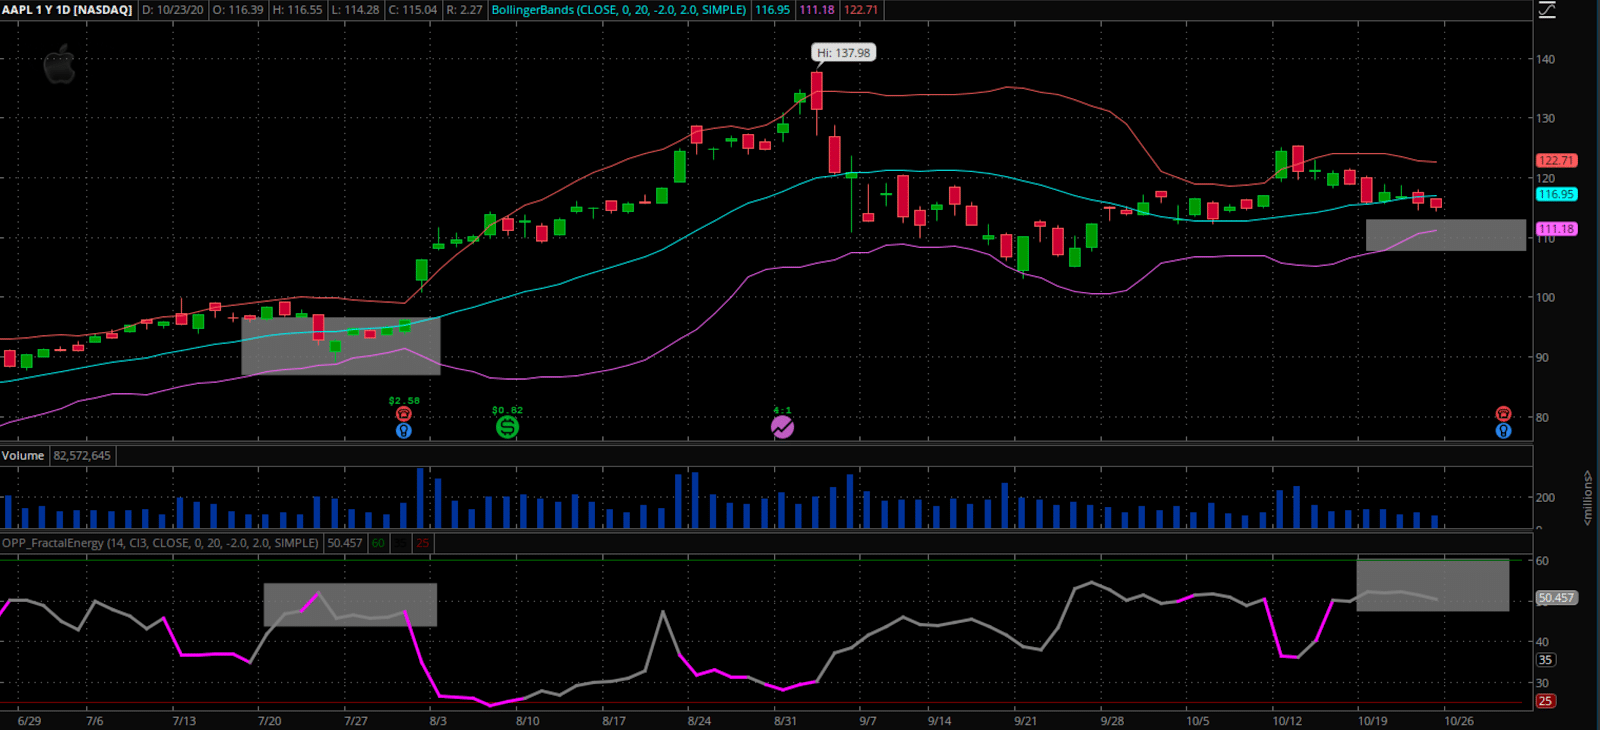Click the 8/3 date on the time axis
Image resolution: width=1600 pixels, height=730 pixels.
click(x=438, y=721)
